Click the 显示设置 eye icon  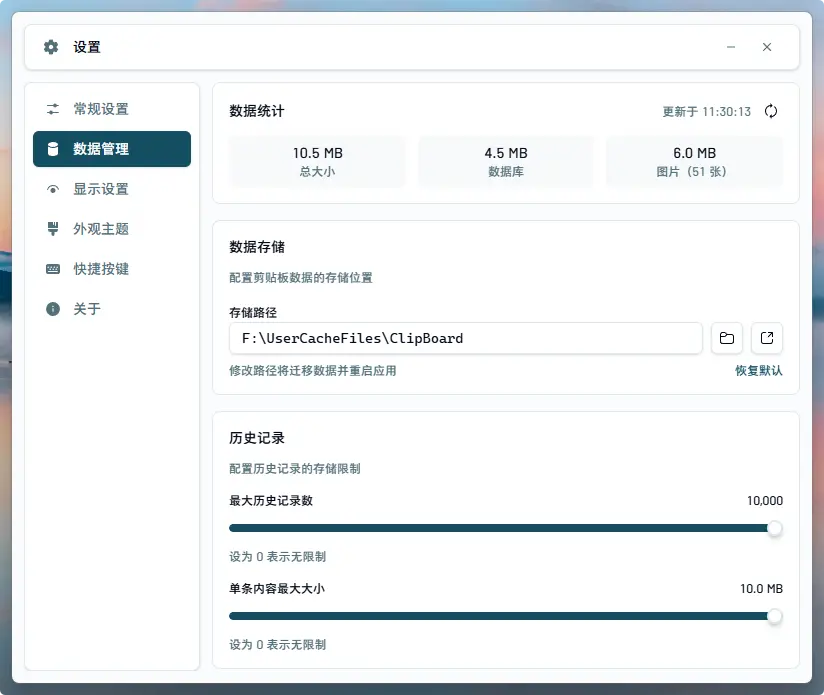tap(52, 188)
